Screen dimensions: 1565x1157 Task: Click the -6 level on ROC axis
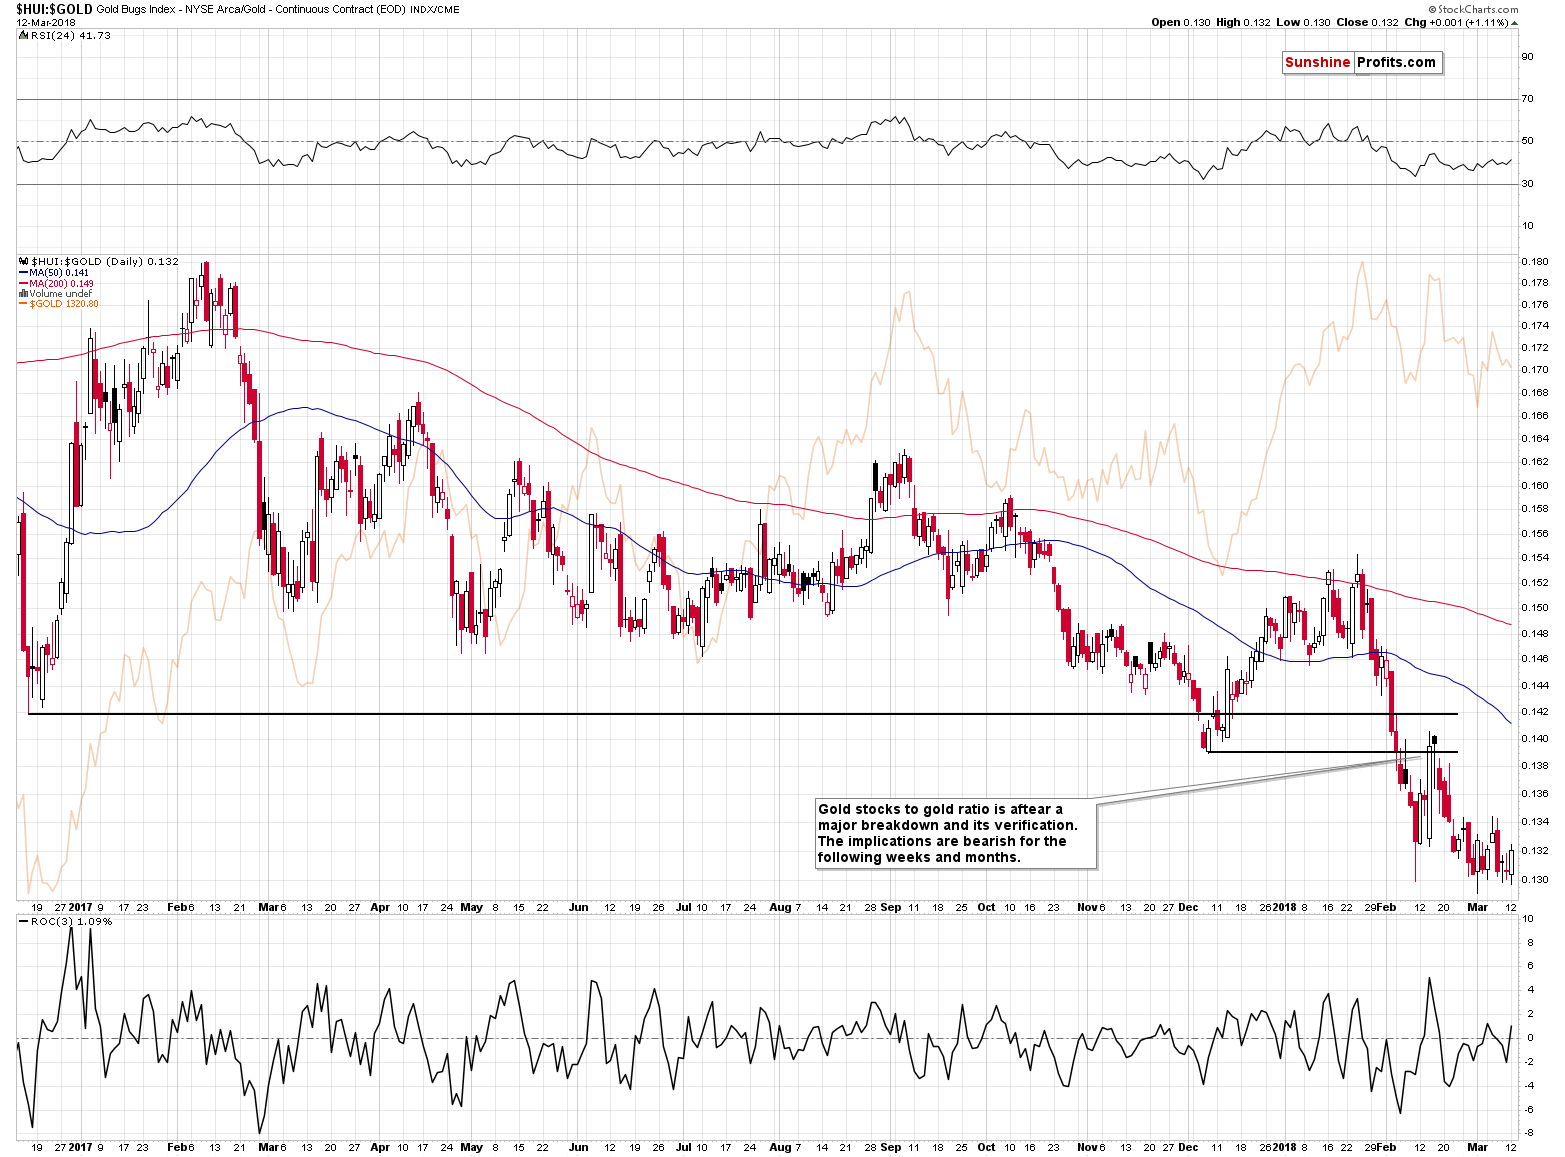coord(1528,1109)
